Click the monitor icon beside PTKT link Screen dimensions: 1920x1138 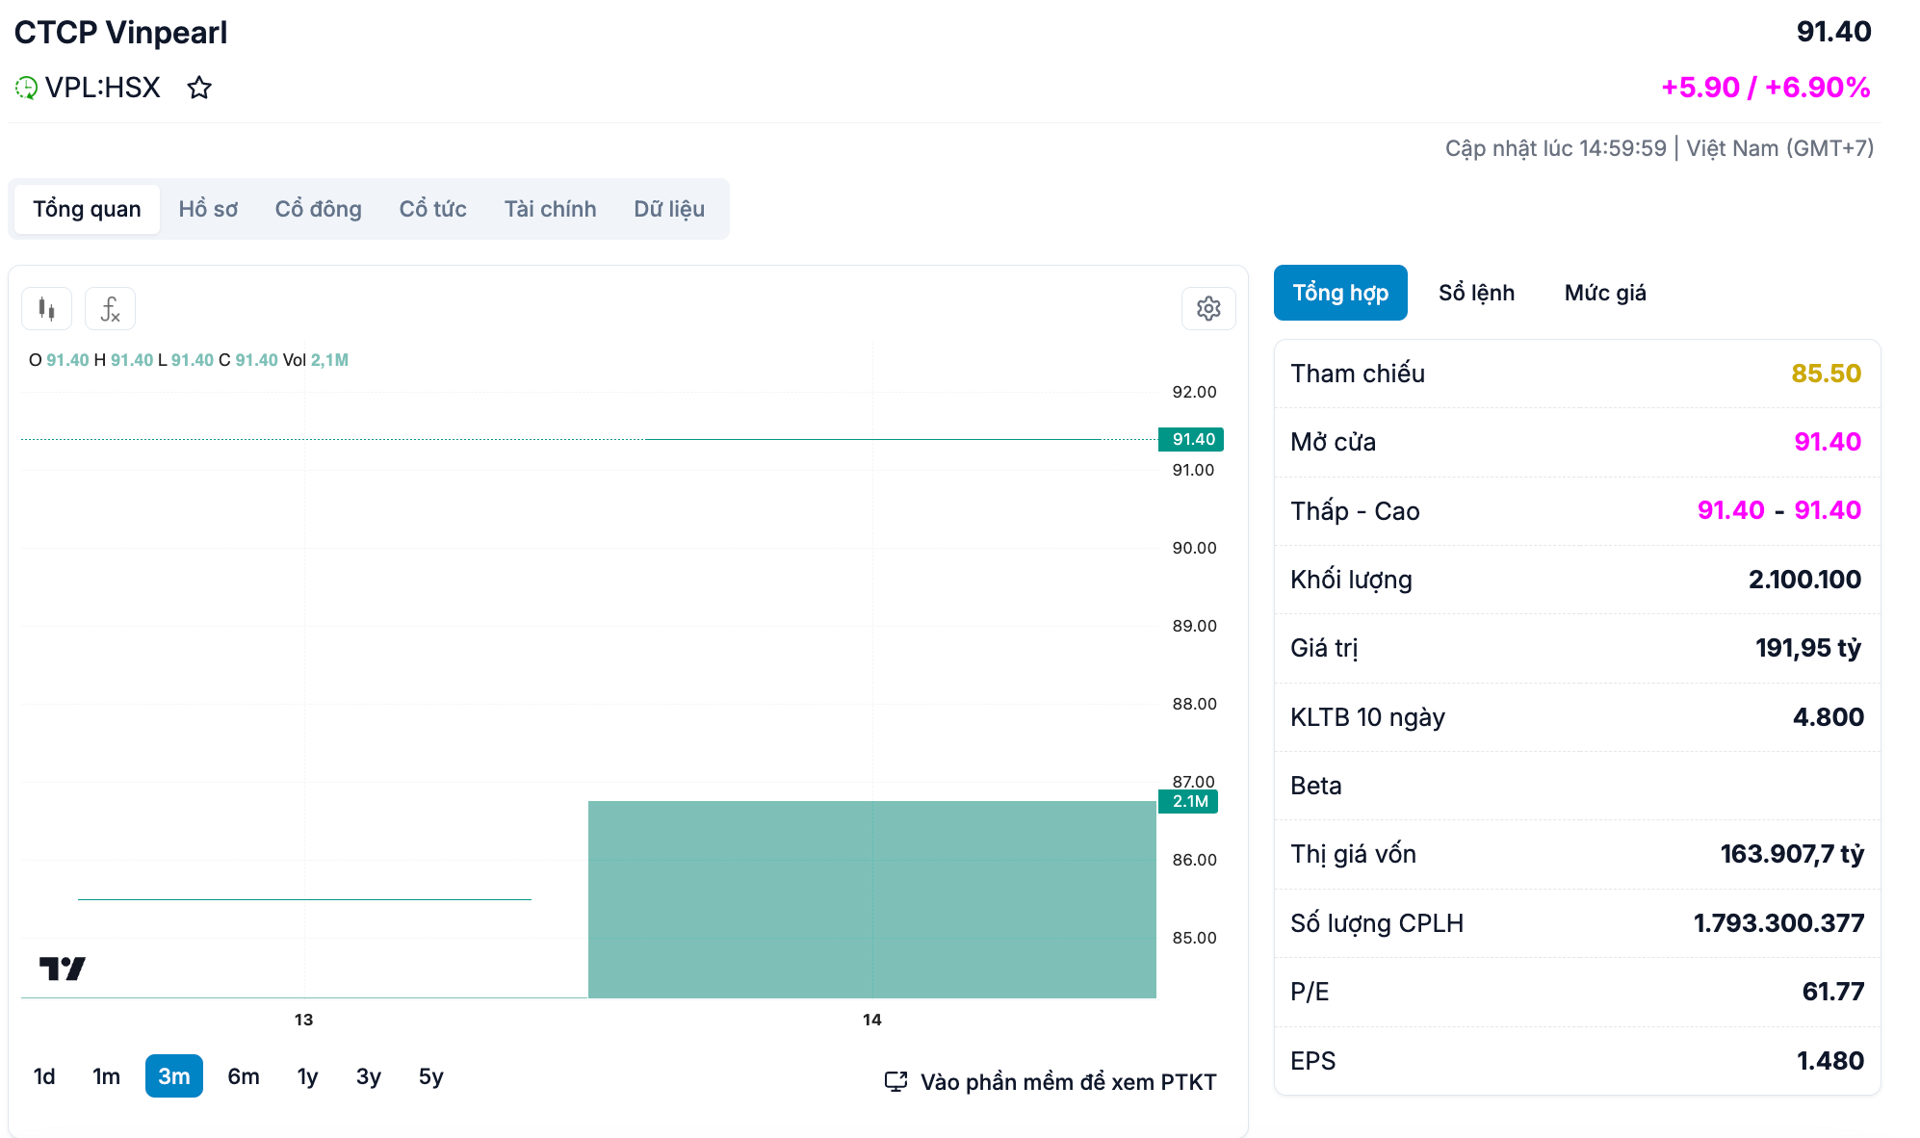tap(895, 1082)
